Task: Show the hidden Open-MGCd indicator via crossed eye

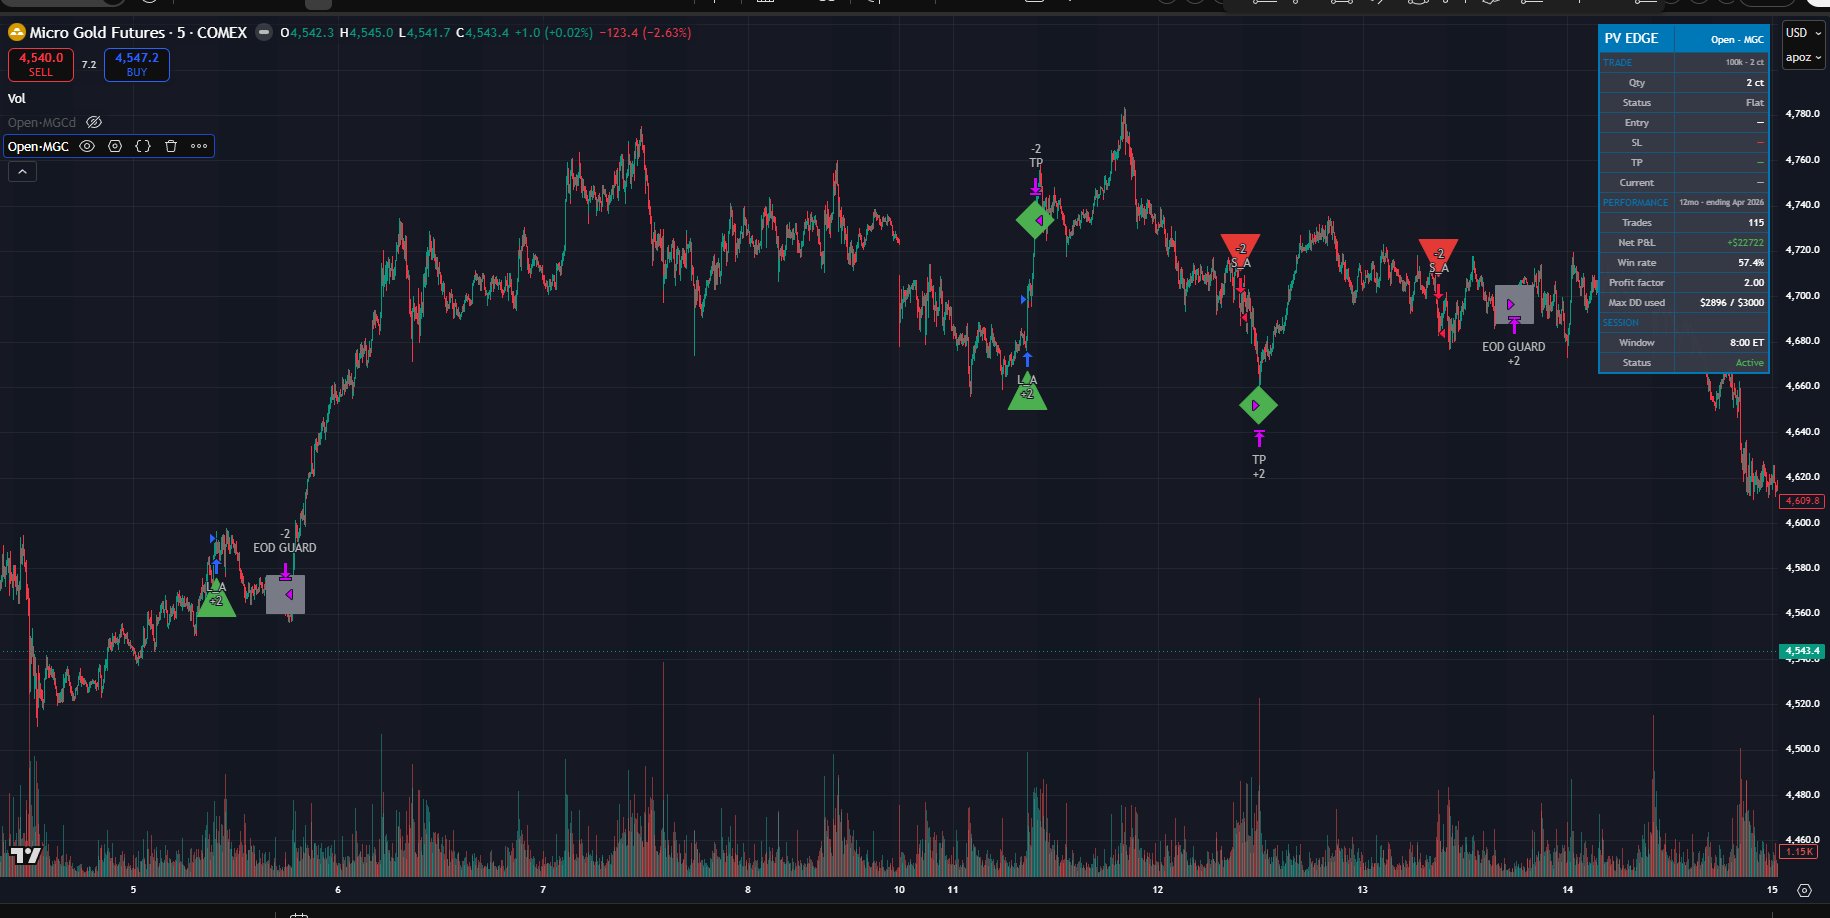Action: coord(94,122)
